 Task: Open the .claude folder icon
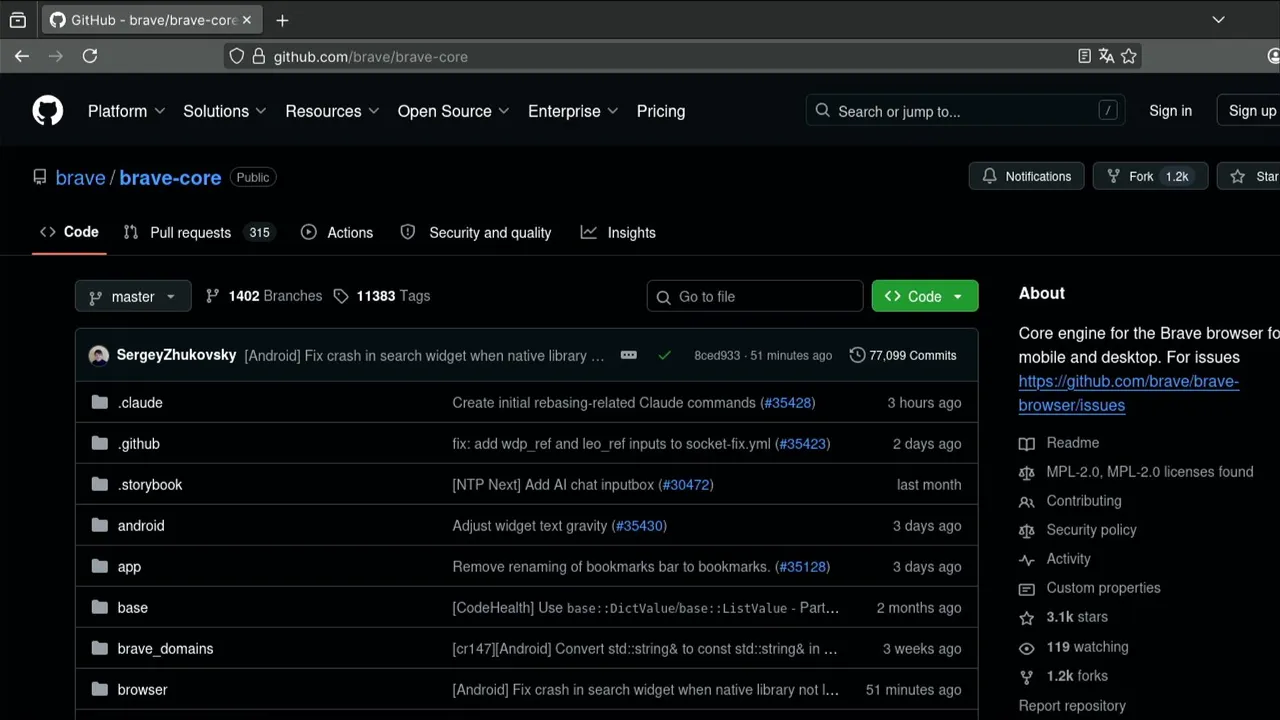(99, 402)
